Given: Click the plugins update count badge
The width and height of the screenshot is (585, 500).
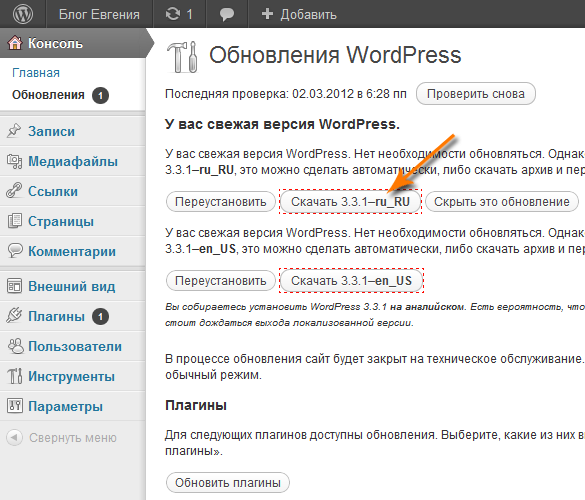Looking at the screenshot, I should pos(100,317).
